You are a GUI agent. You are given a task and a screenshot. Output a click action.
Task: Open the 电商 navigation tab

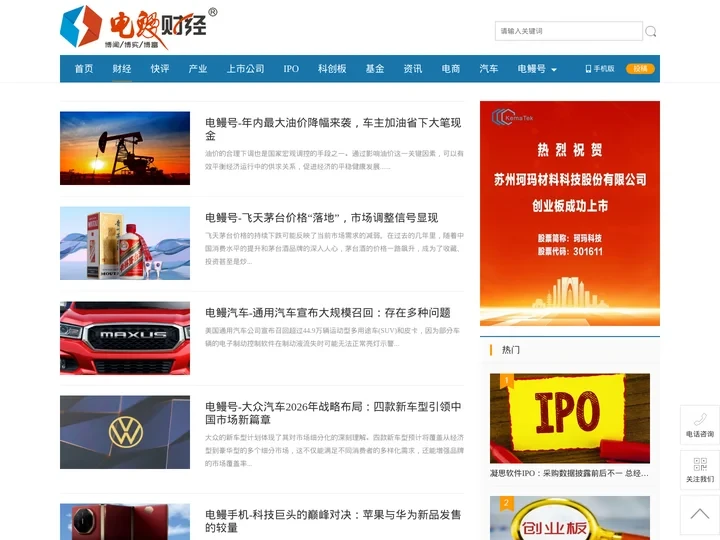pyautogui.click(x=451, y=69)
